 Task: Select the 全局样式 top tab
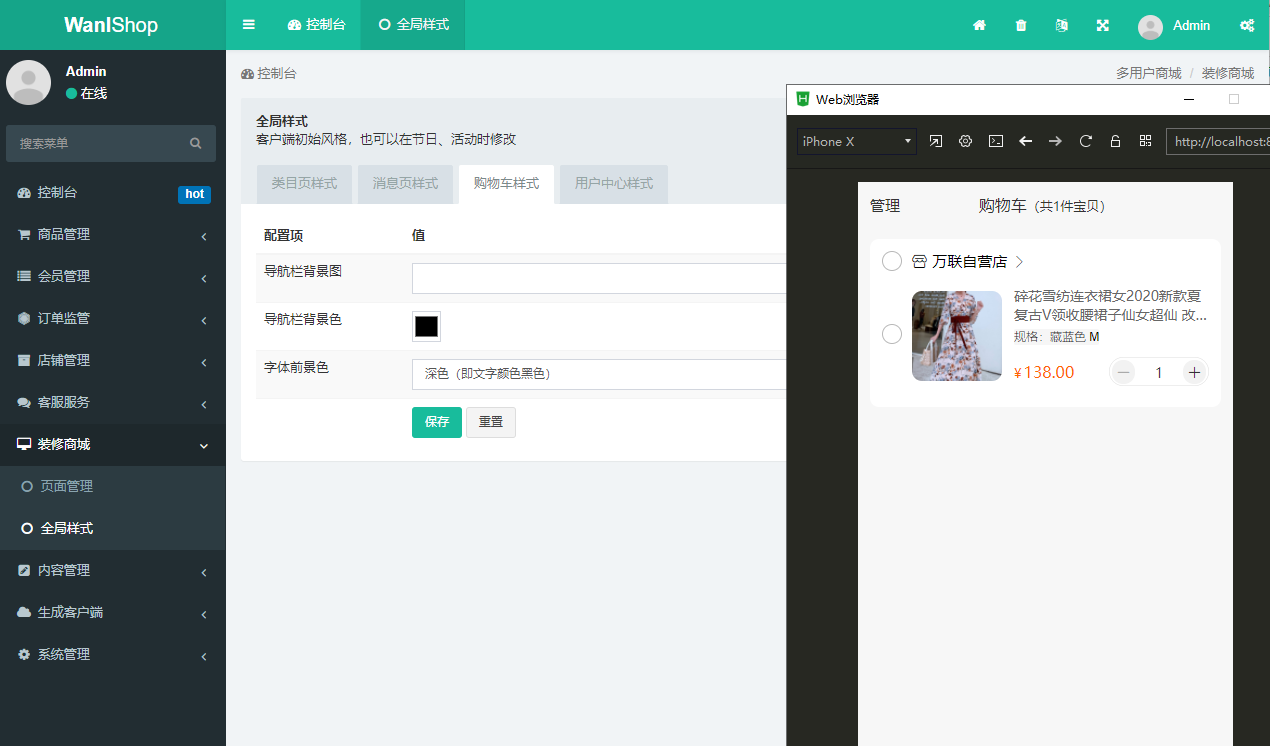(413, 25)
